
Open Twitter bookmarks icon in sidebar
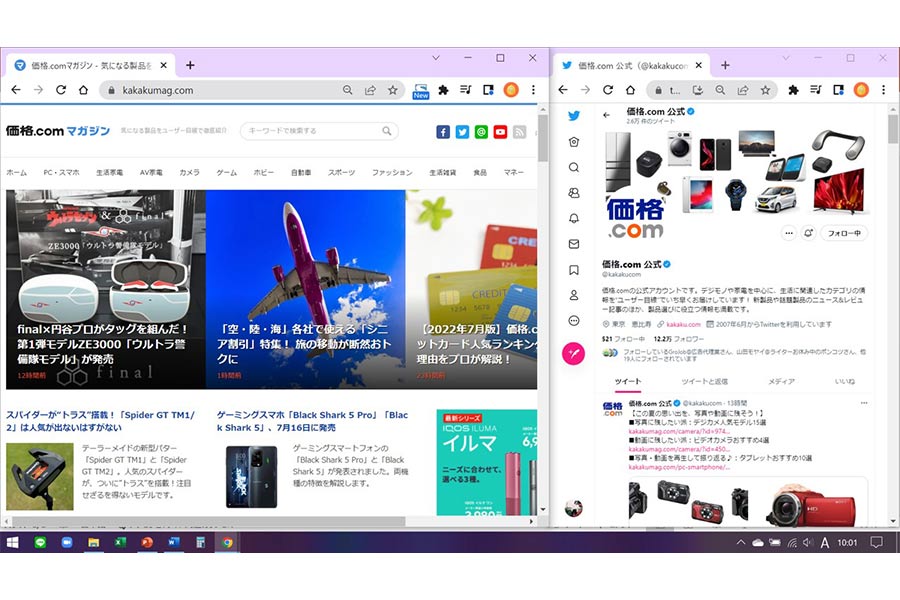(573, 270)
